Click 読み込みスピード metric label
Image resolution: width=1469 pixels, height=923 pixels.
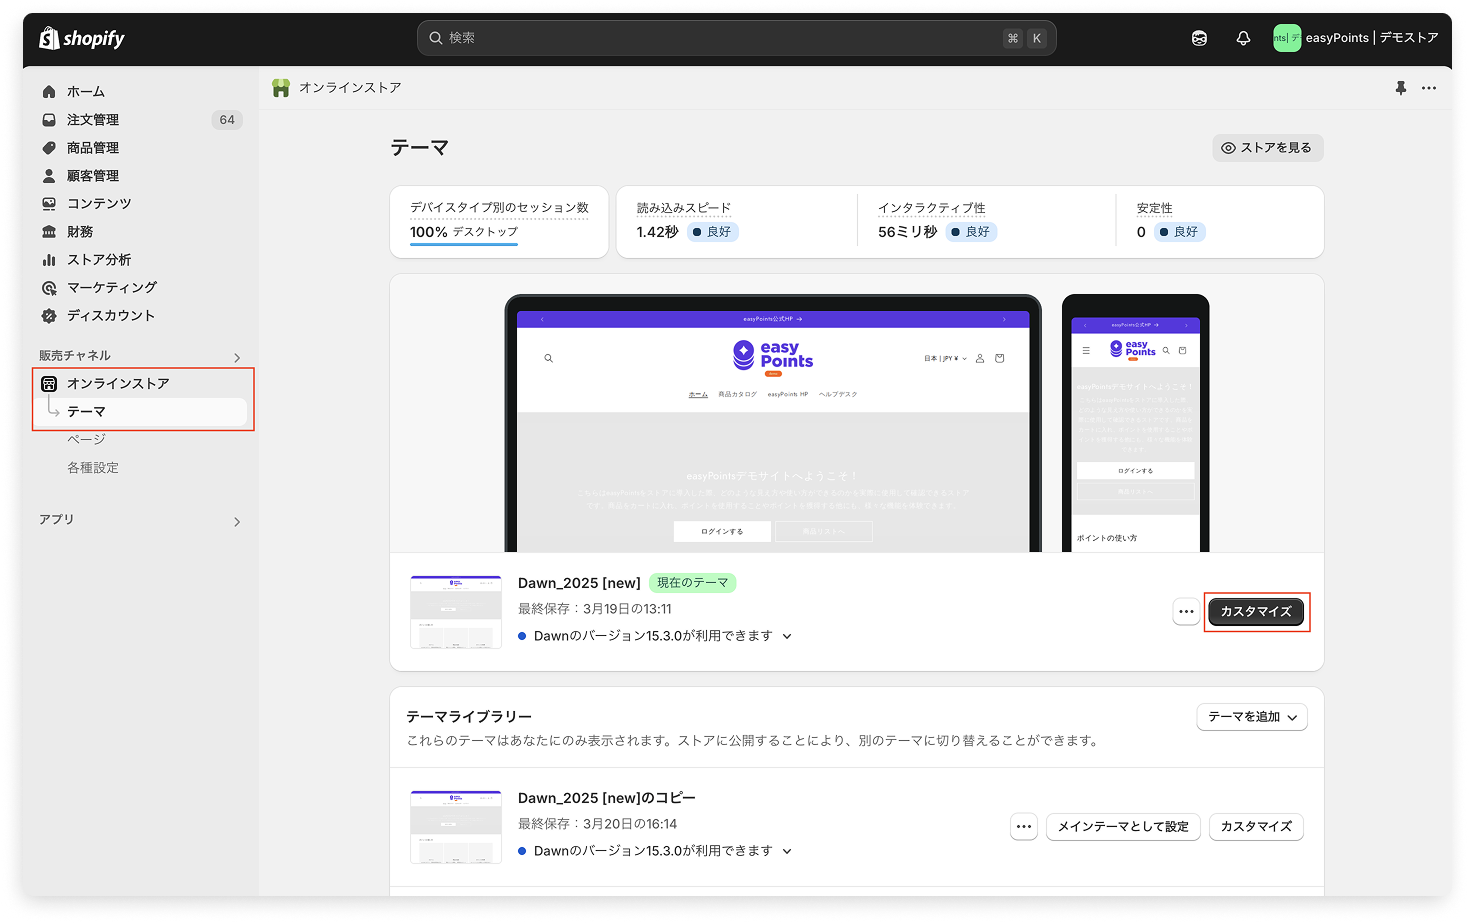[684, 208]
